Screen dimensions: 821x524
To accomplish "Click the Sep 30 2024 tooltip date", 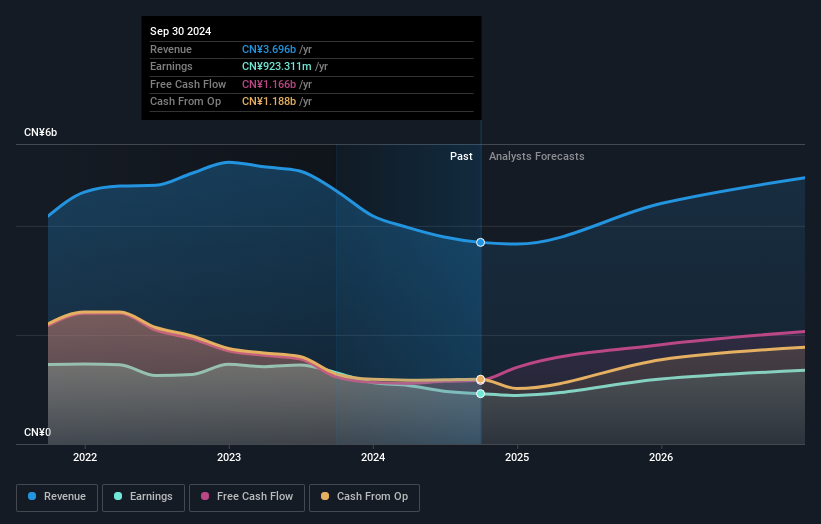I will (x=181, y=31).
